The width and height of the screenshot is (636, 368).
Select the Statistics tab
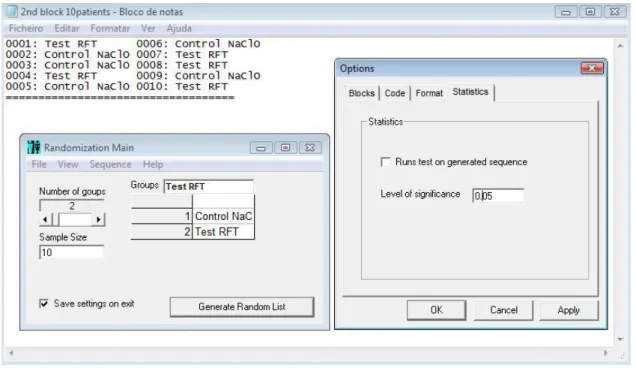click(x=471, y=92)
